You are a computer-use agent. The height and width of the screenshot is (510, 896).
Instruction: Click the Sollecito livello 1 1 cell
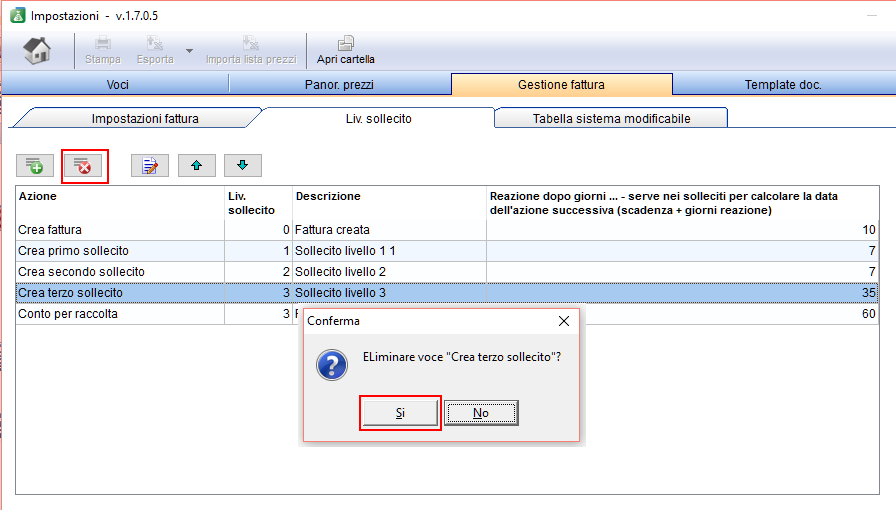point(389,251)
